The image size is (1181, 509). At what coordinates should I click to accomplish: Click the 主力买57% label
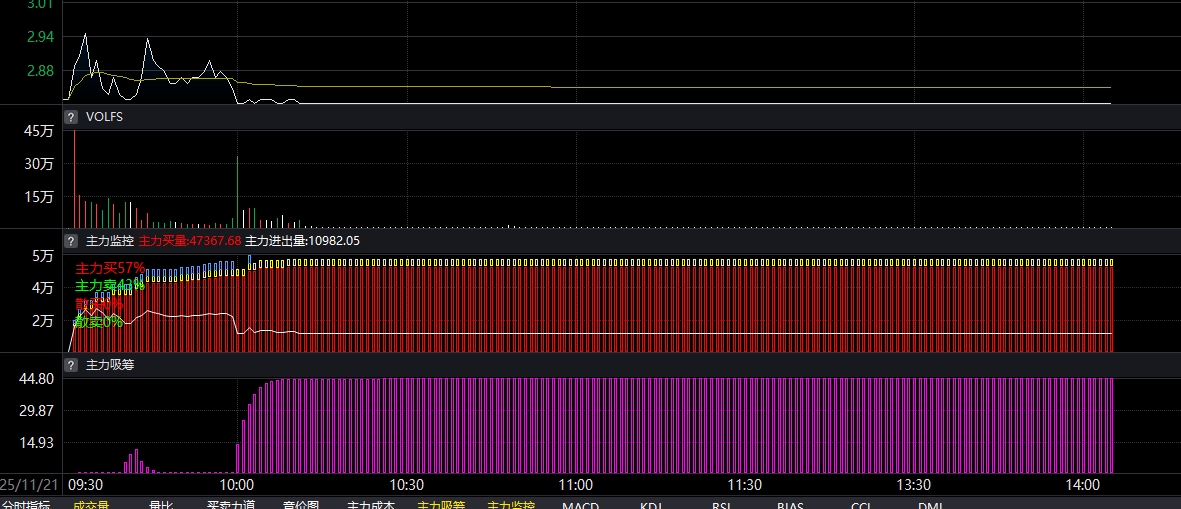click(110, 268)
